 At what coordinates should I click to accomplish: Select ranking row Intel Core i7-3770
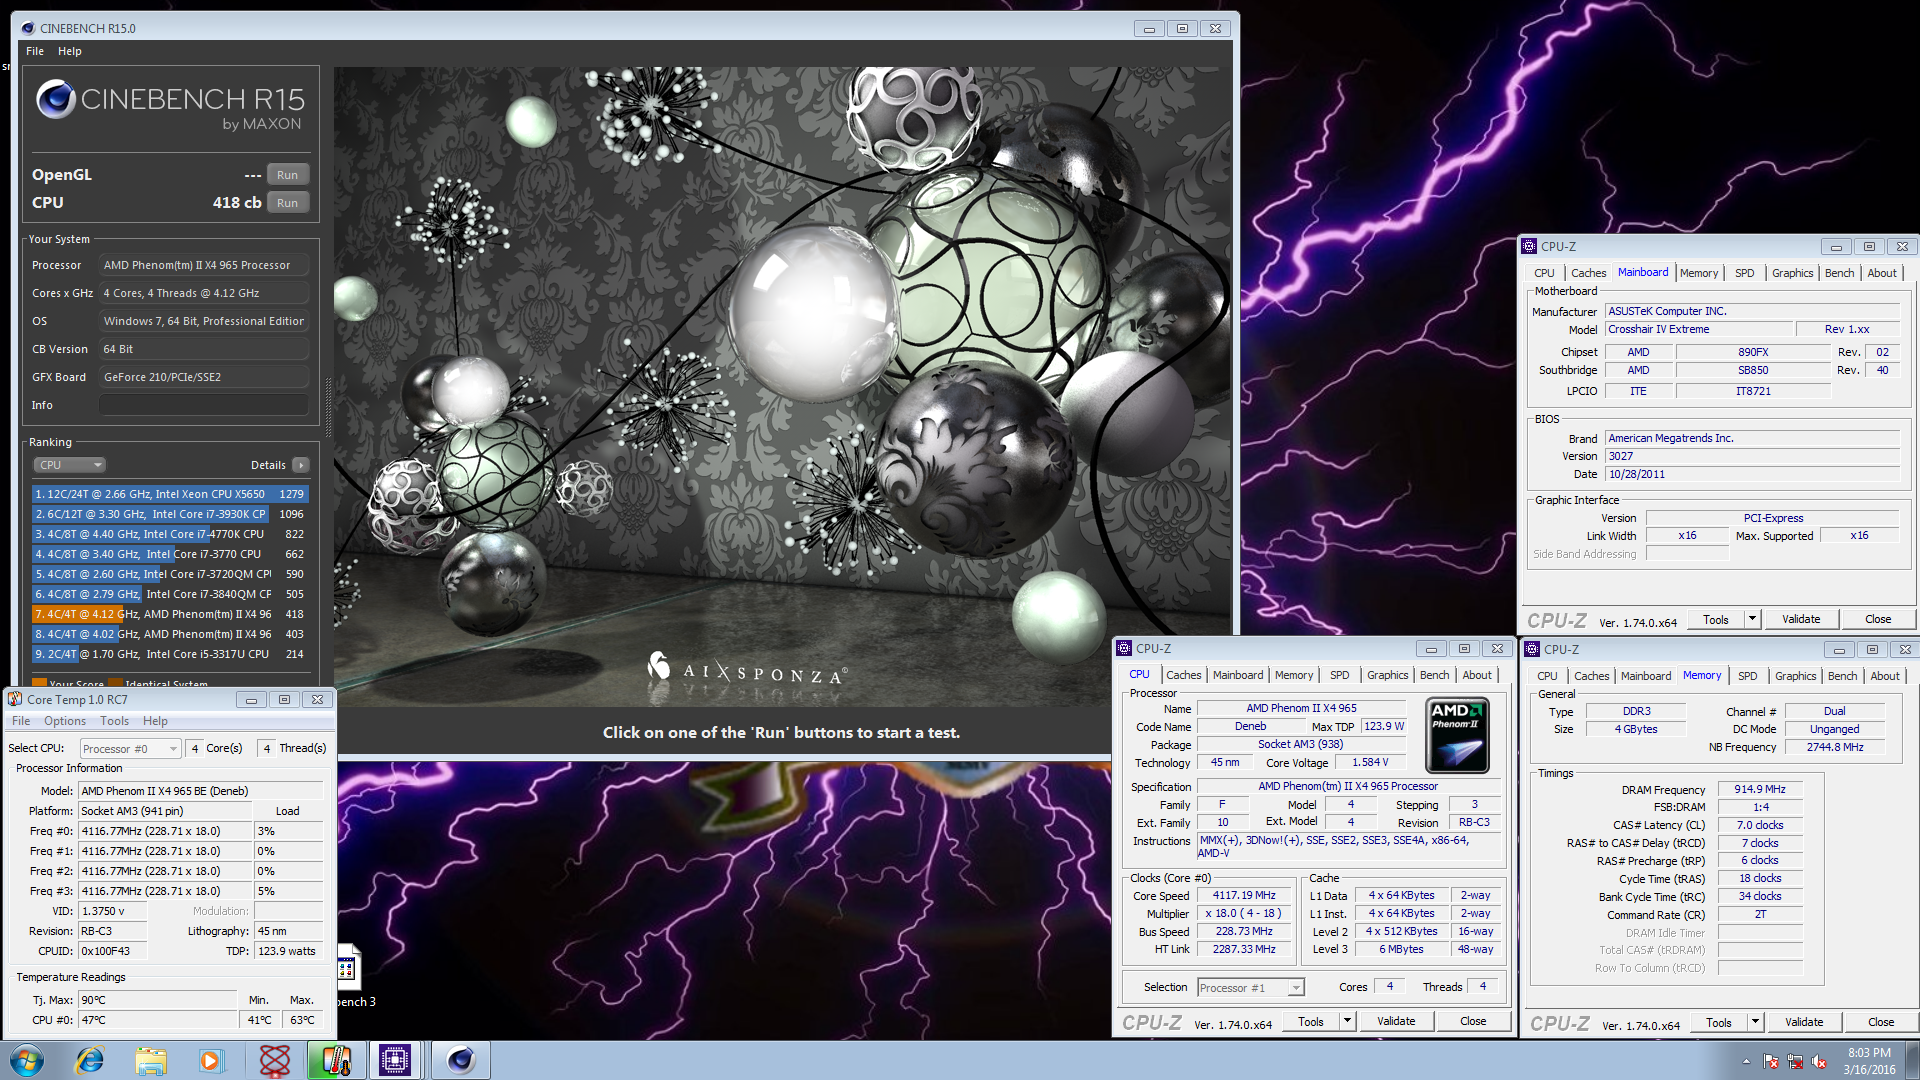point(170,554)
